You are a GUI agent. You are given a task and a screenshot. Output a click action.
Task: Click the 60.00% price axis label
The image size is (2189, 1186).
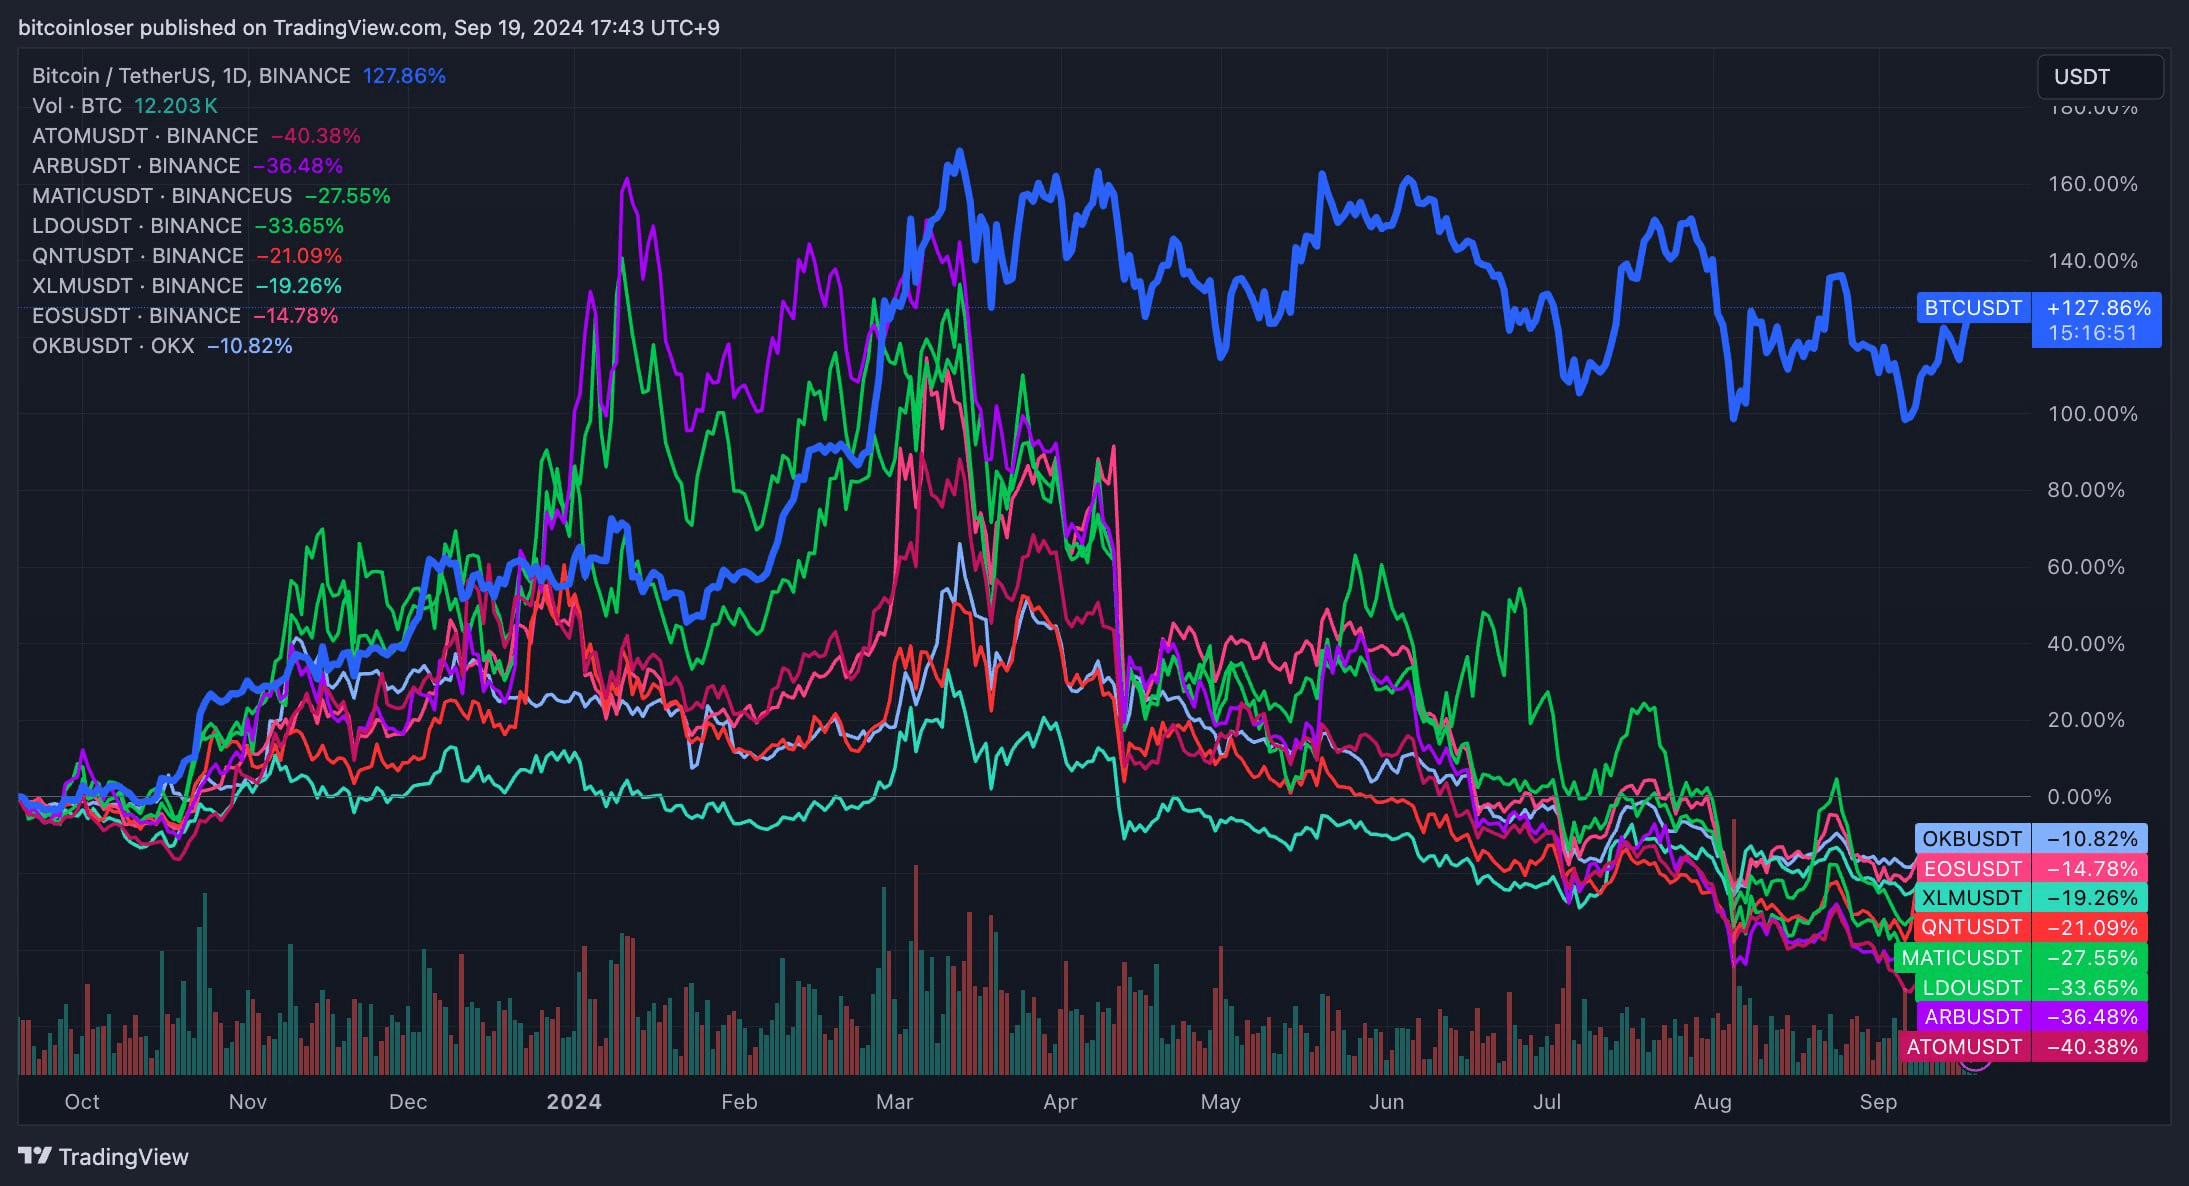[x=2086, y=567]
